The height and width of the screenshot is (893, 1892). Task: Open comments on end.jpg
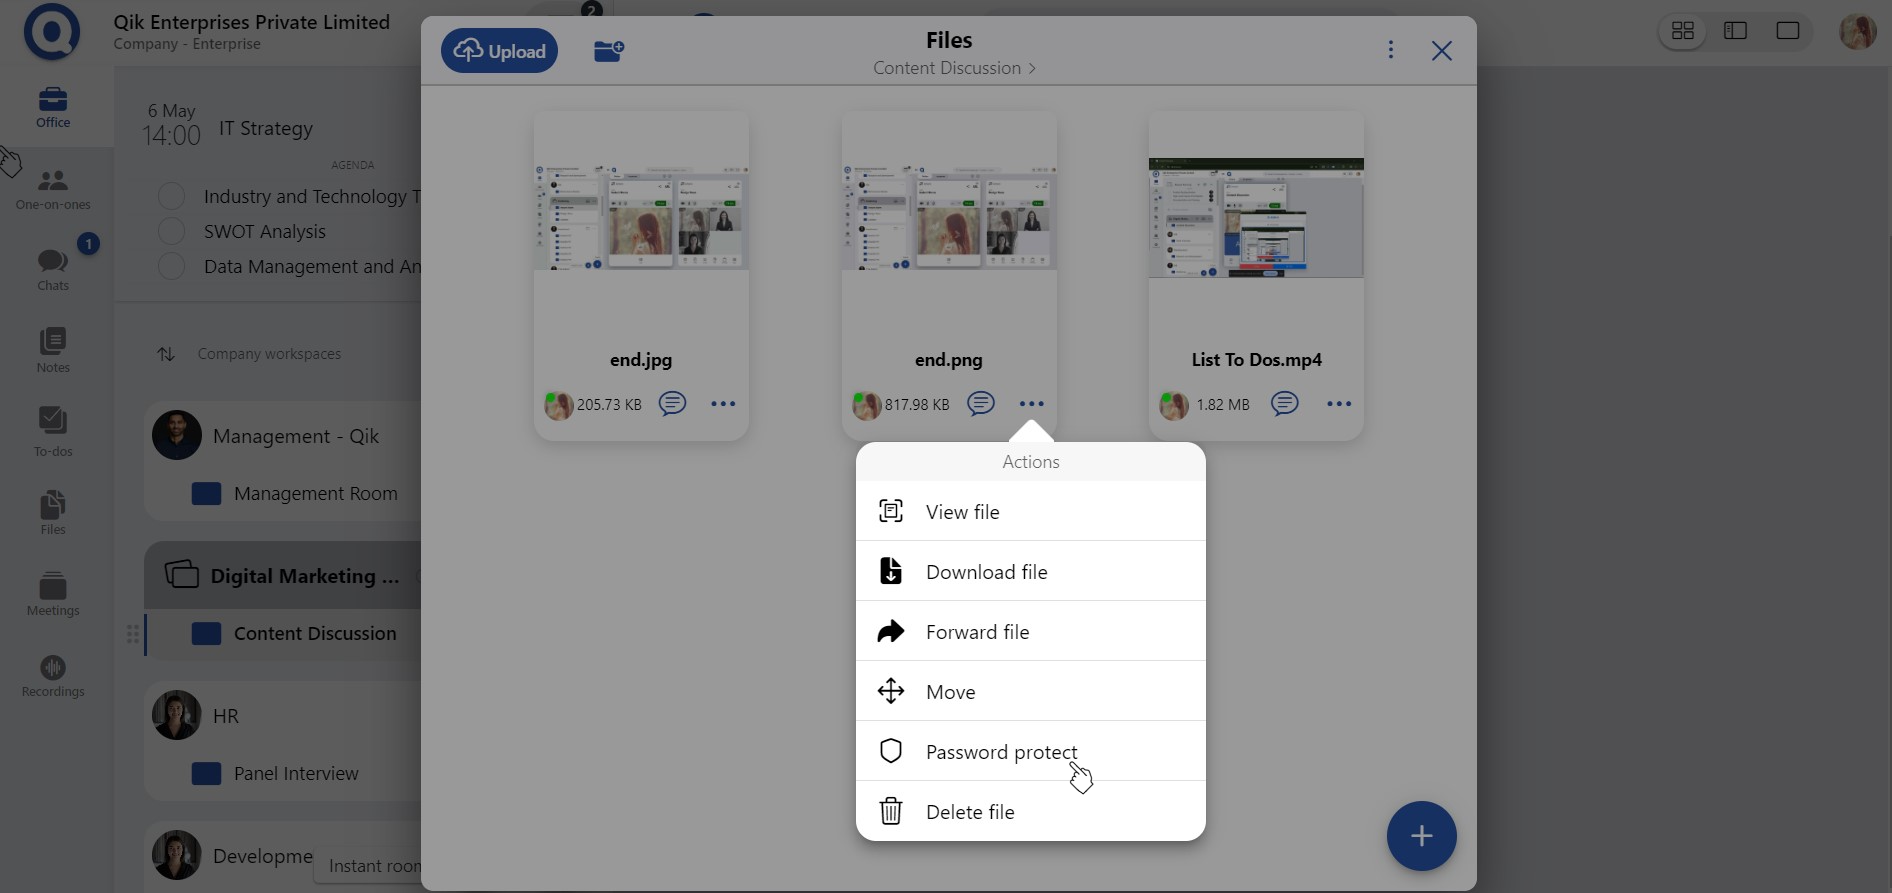click(x=672, y=403)
